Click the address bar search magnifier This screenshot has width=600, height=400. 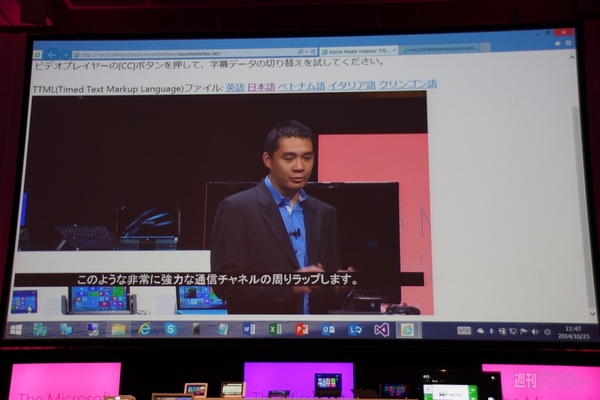[x=301, y=52]
